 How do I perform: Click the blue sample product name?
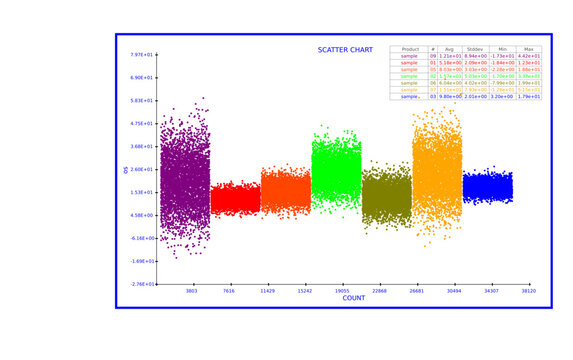click(x=409, y=96)
